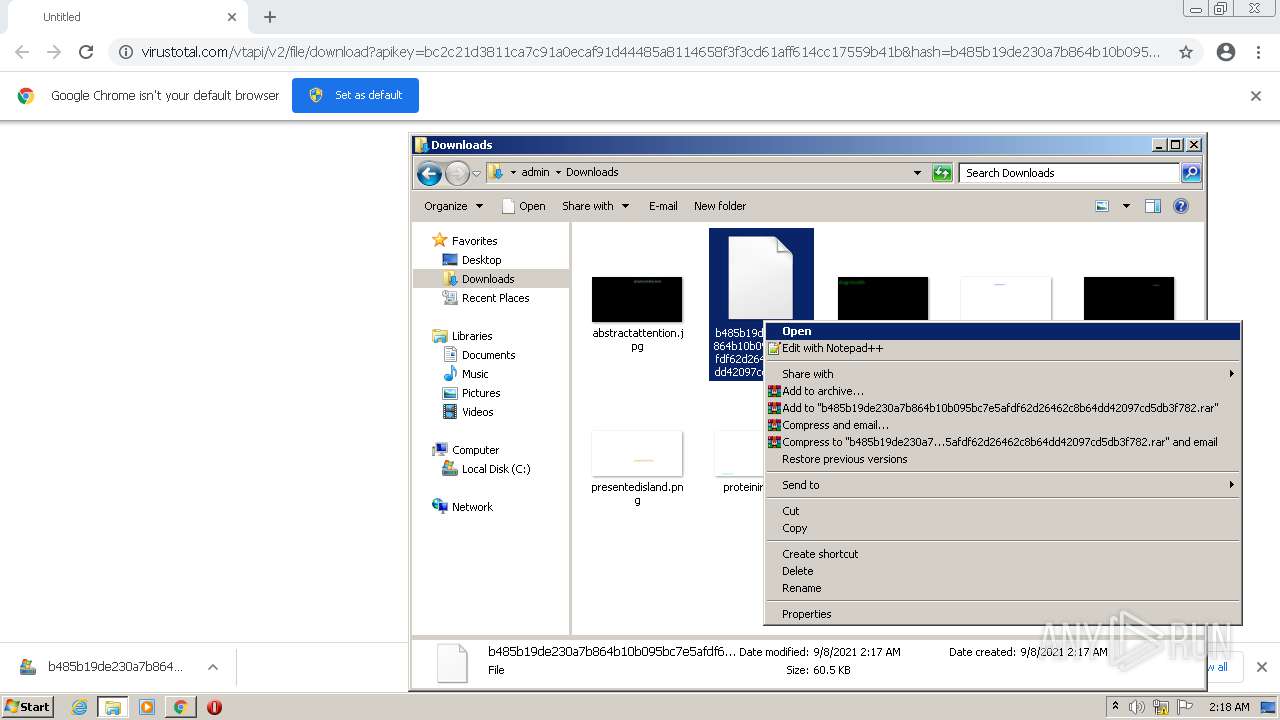Click Open in the Explorer toolbar
The image size is (1280, 720).
523,206
